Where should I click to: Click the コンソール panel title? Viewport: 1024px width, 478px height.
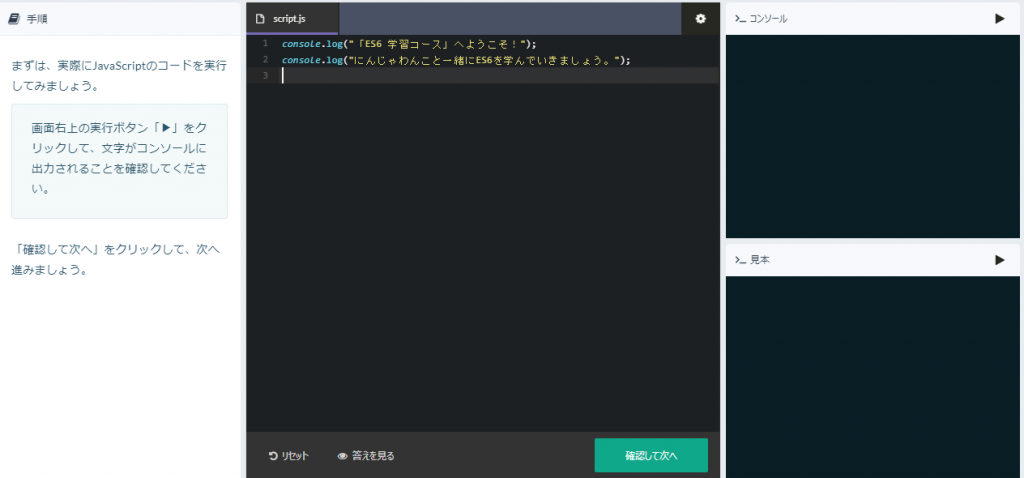[x=768, y=19]
